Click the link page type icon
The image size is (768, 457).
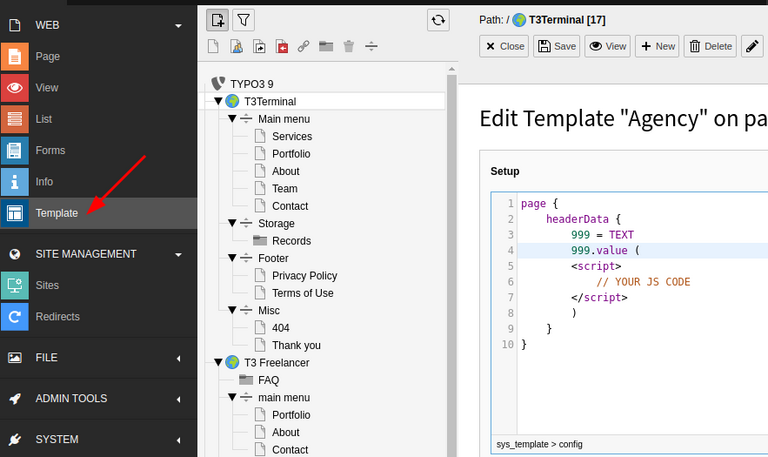coord(303,46)
